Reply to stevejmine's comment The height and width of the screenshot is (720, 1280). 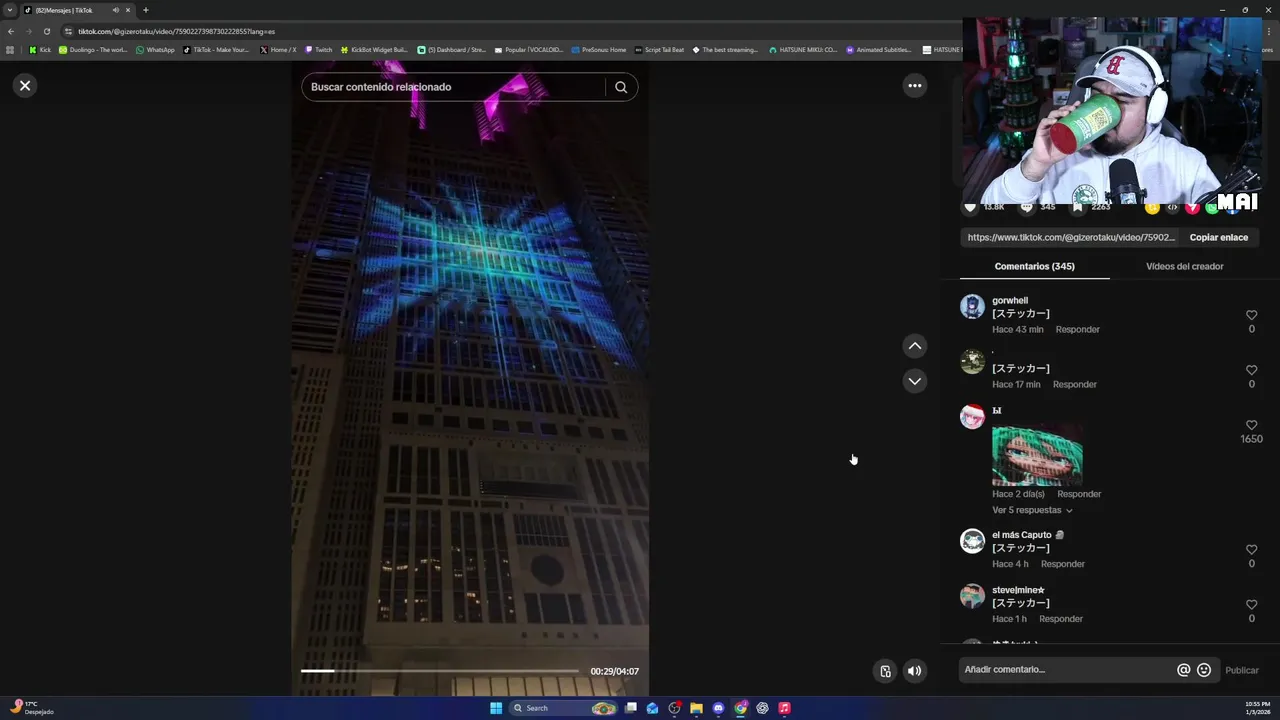click(x=1060, y=619)
